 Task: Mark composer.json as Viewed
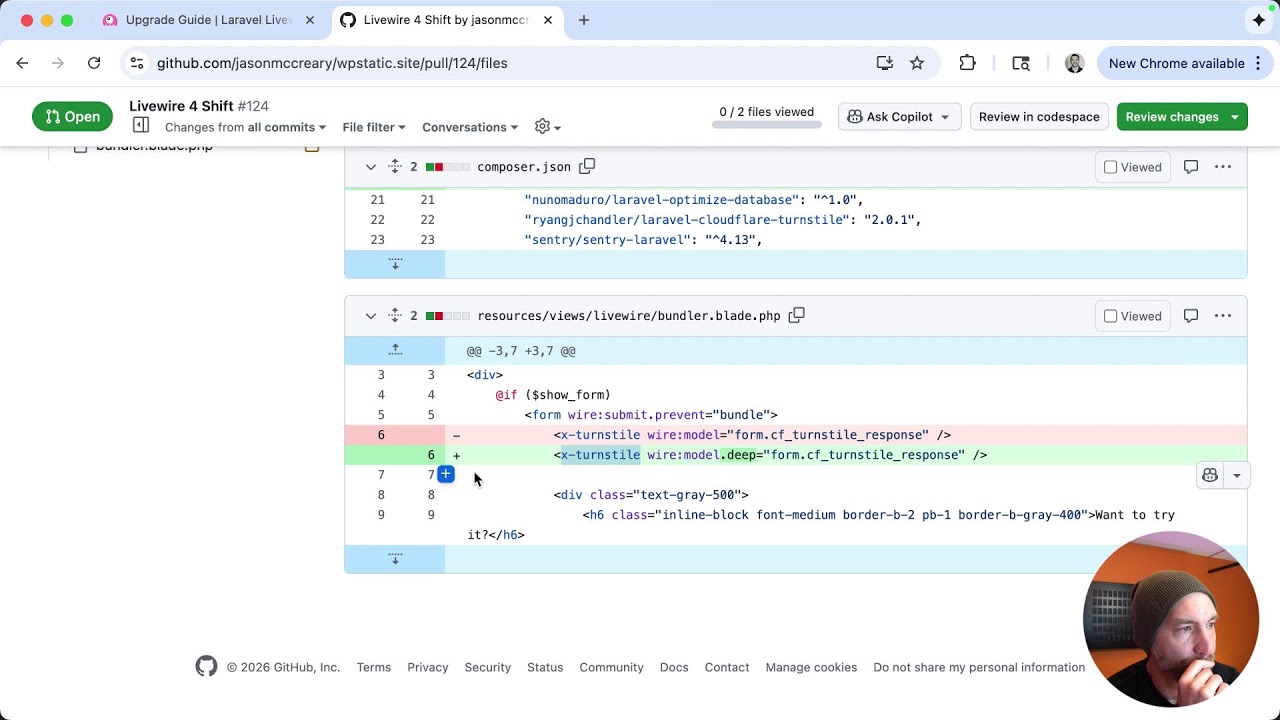pos(1133,167)
